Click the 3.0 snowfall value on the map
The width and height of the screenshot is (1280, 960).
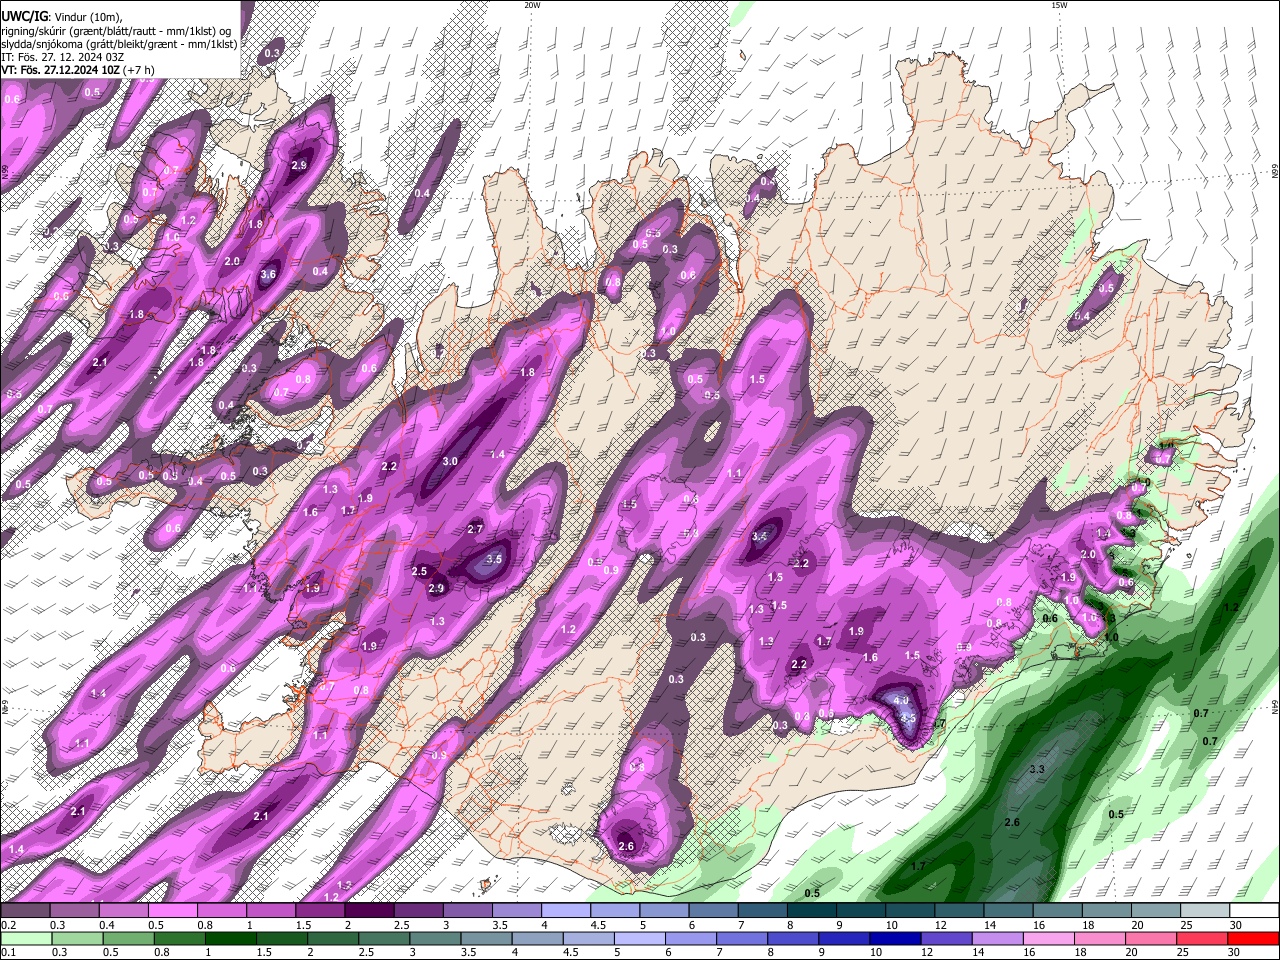[x=450, y=461]
